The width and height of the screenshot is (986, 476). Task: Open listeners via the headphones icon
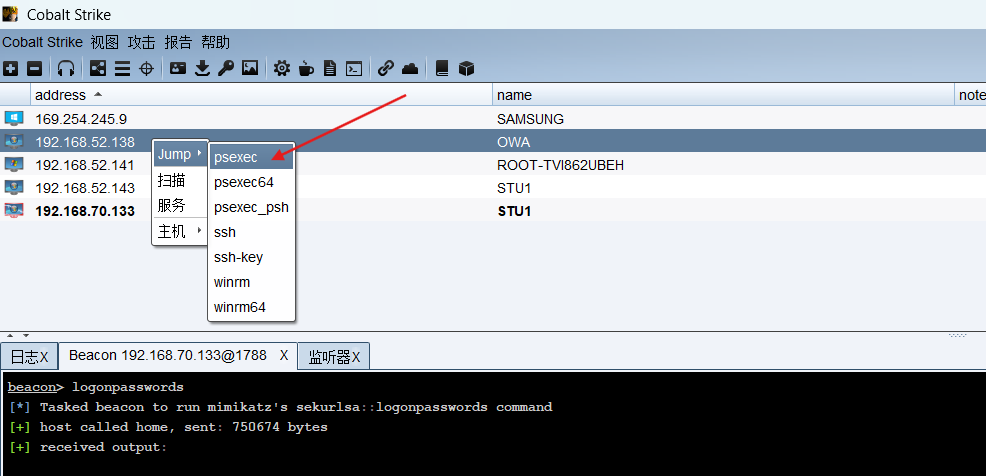[66, 69]
